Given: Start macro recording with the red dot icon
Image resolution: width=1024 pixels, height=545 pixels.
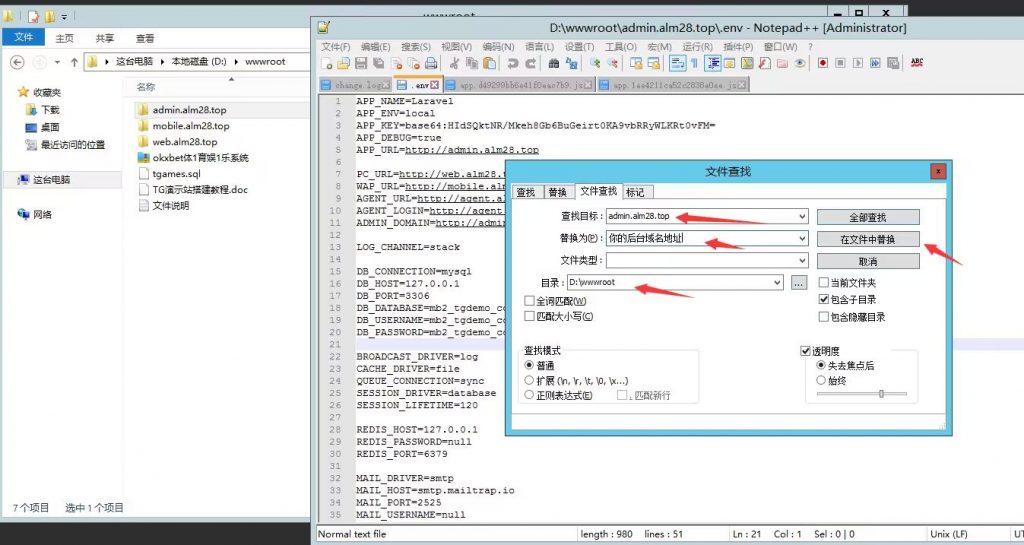Looking at the screenshot, I should tap(823, 63).
